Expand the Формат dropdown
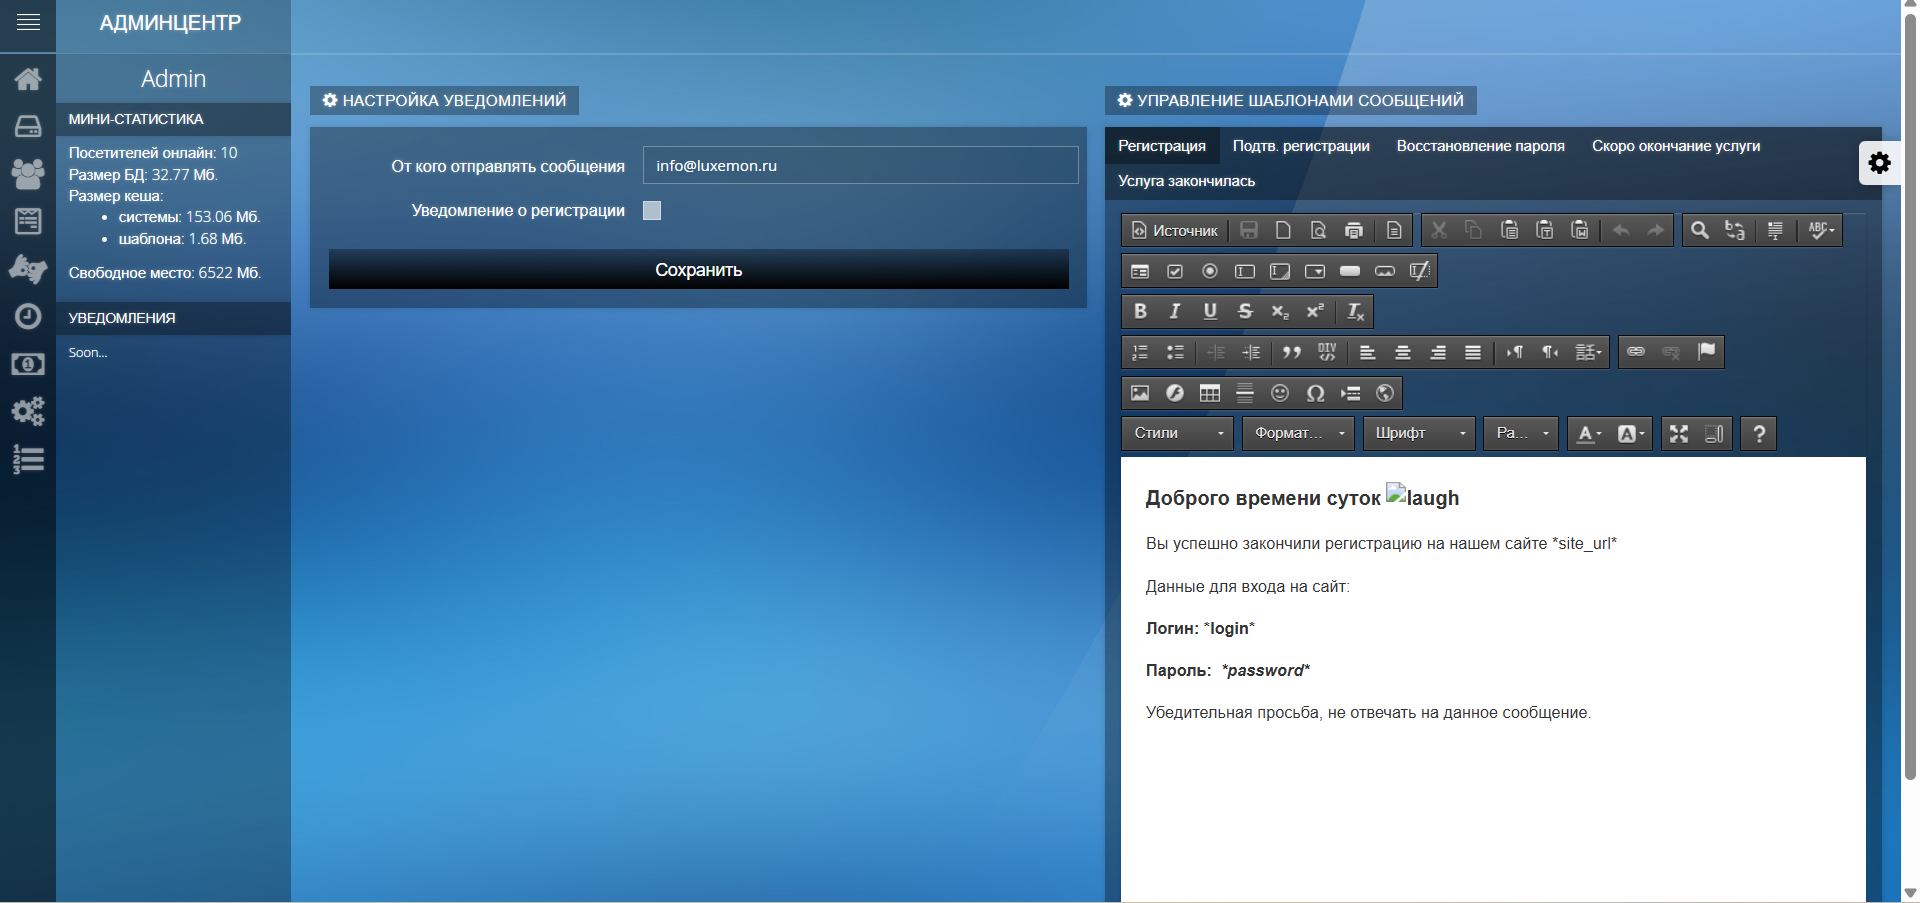This screenshot has height=903, width=1920. point(1298,433)
